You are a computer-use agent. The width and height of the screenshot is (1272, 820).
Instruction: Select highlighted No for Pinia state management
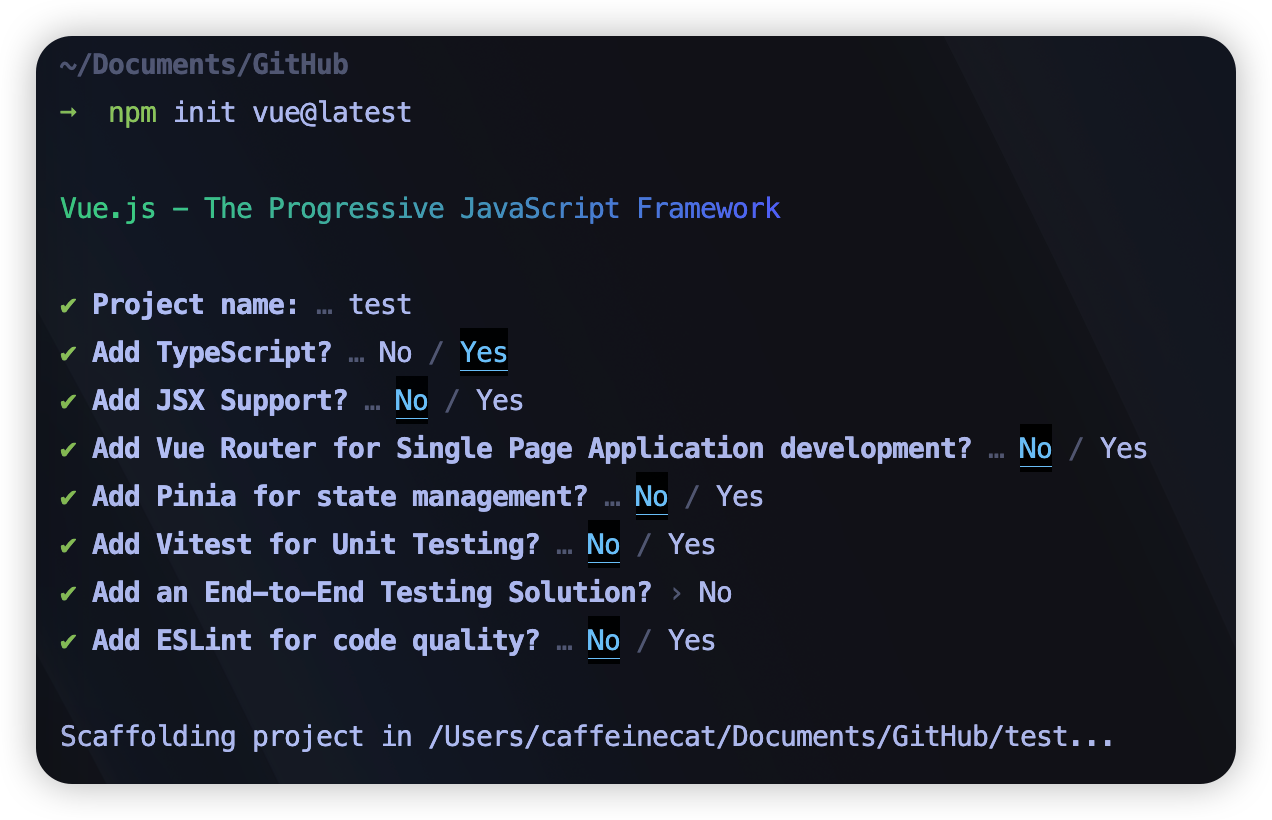651,496
